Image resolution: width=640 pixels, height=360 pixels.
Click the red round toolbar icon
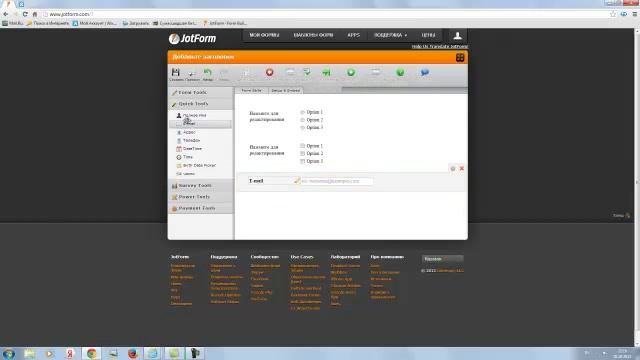(x=269, y=72)
